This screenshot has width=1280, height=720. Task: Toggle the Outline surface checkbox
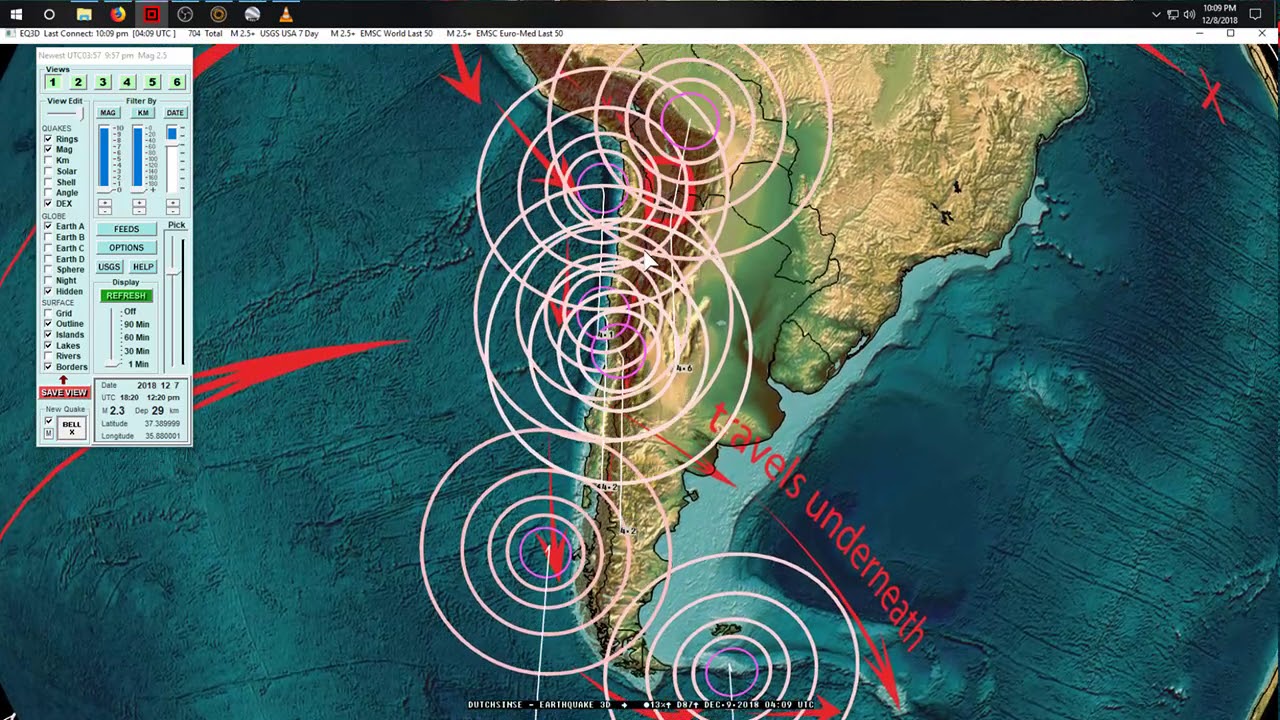(x=48, y=323)
